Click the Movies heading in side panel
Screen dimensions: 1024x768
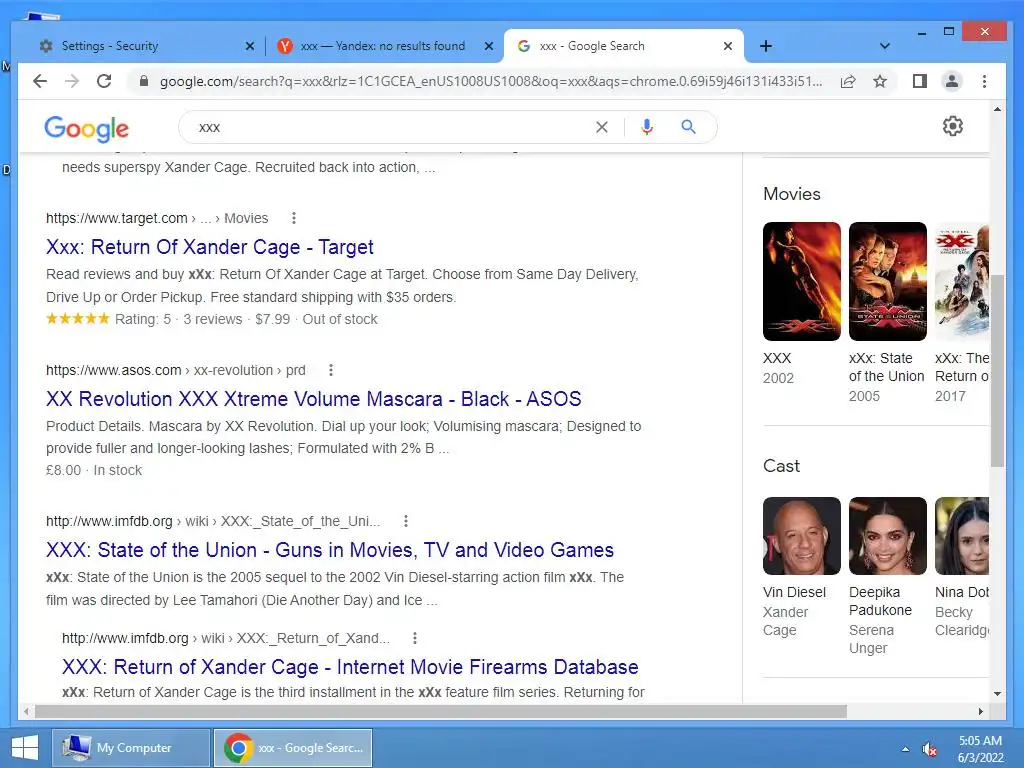(792, 194)
